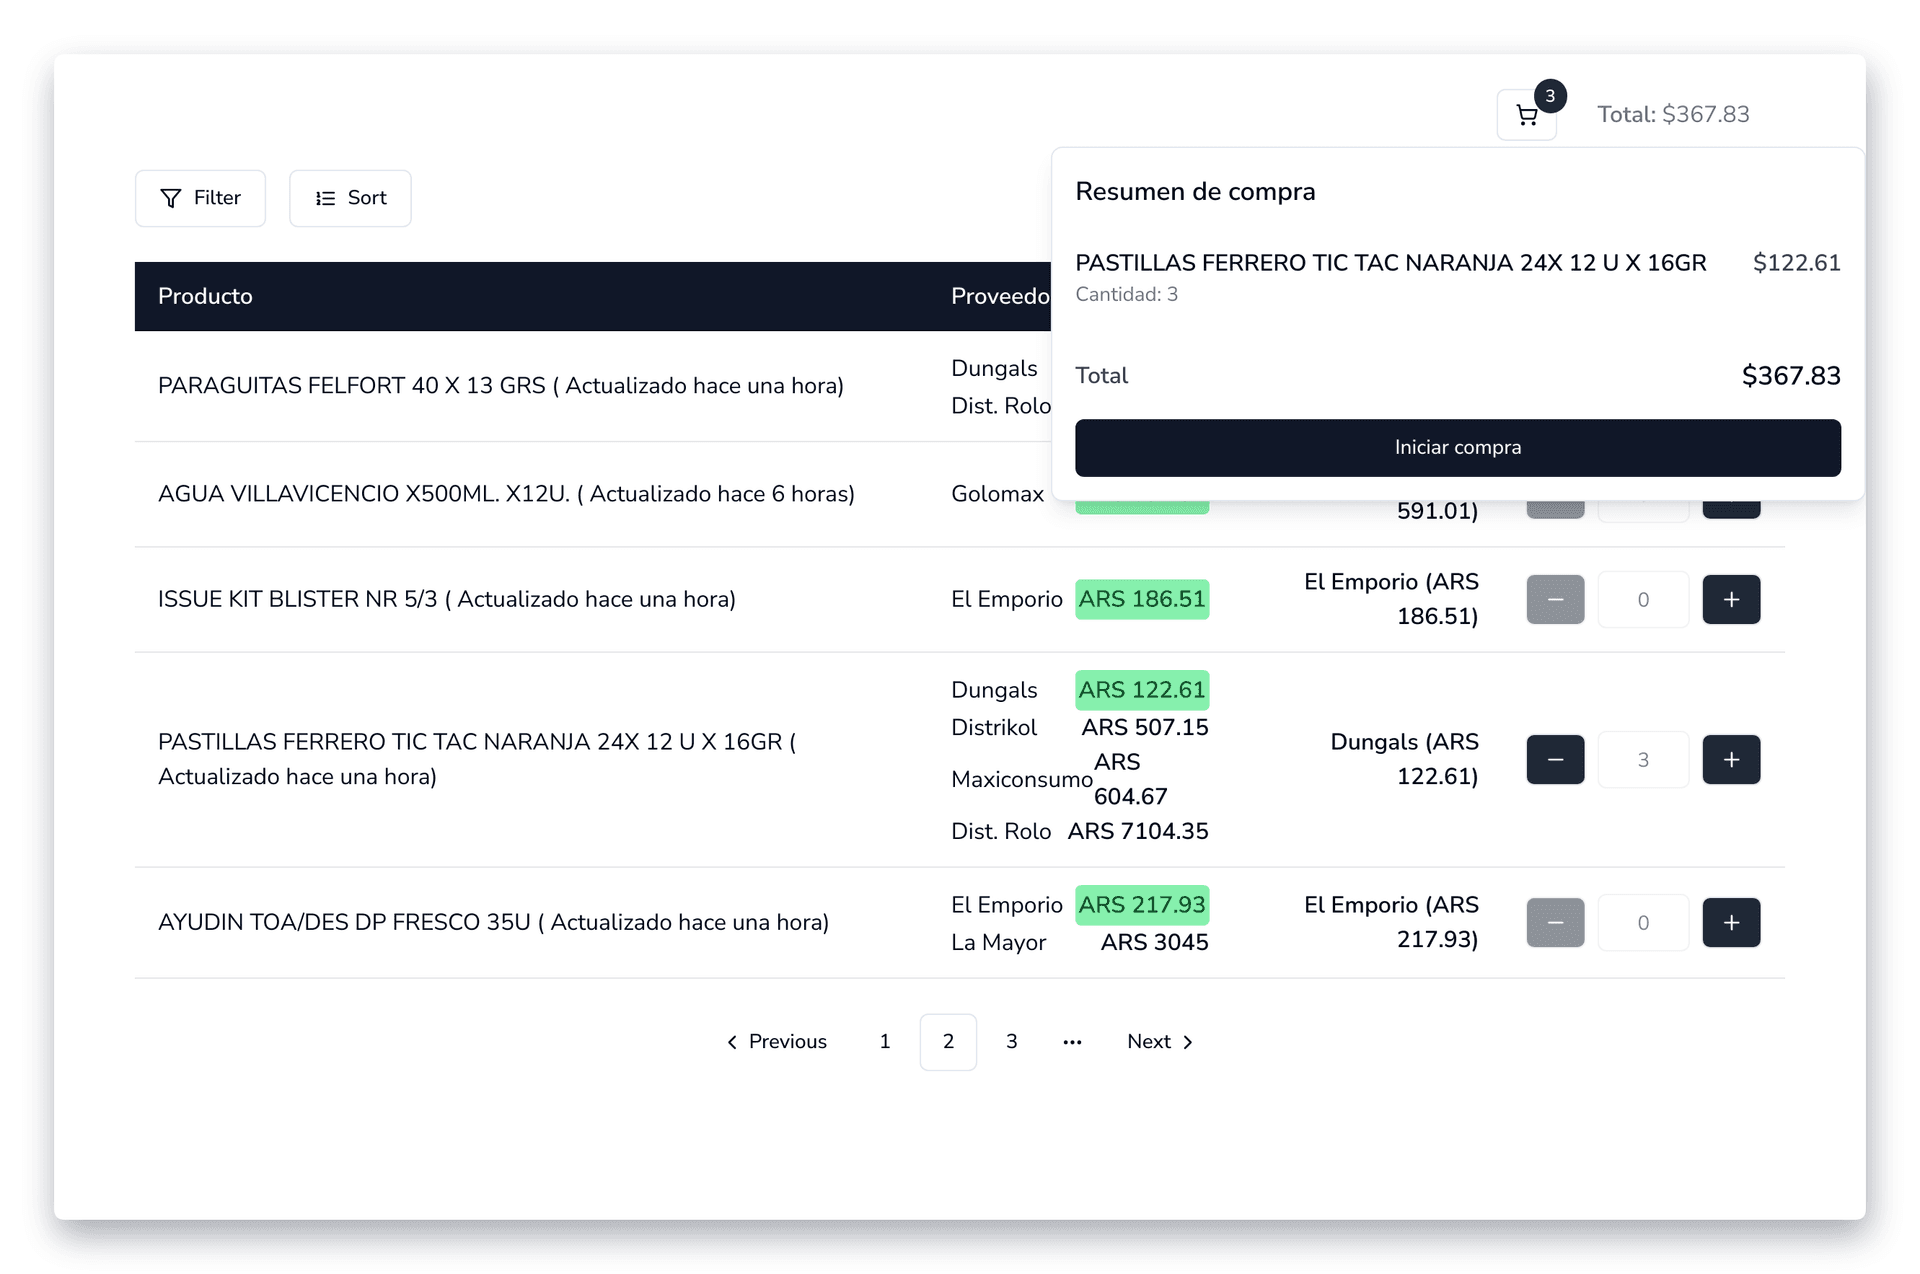
Task: Click Resumen de compra heading
Action: (x=1195, y=192)
